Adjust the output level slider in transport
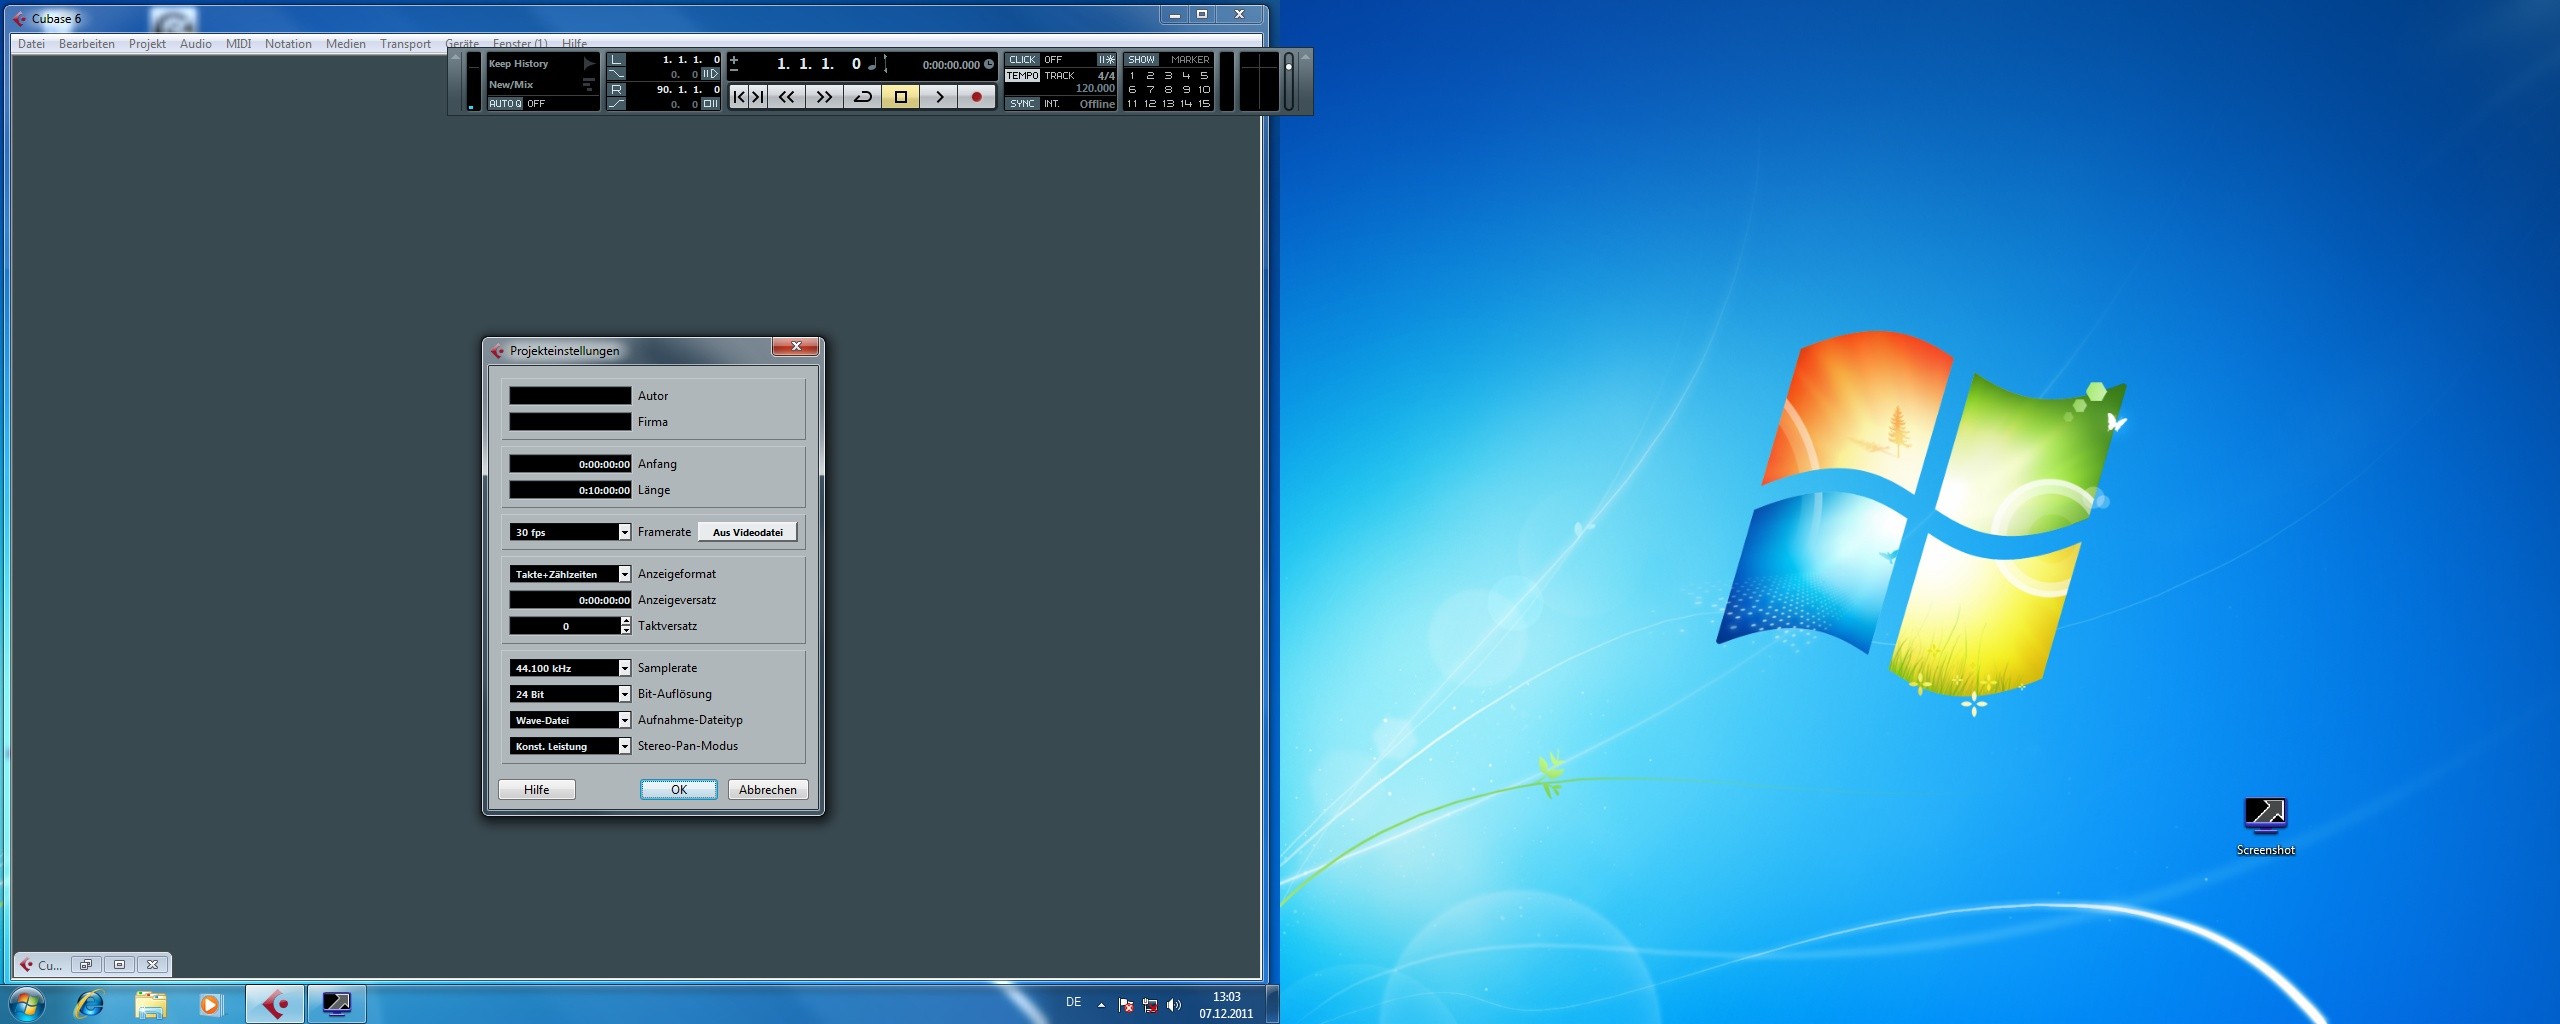Viewport: 2560px width, 1024px height. click(1289, 82)
